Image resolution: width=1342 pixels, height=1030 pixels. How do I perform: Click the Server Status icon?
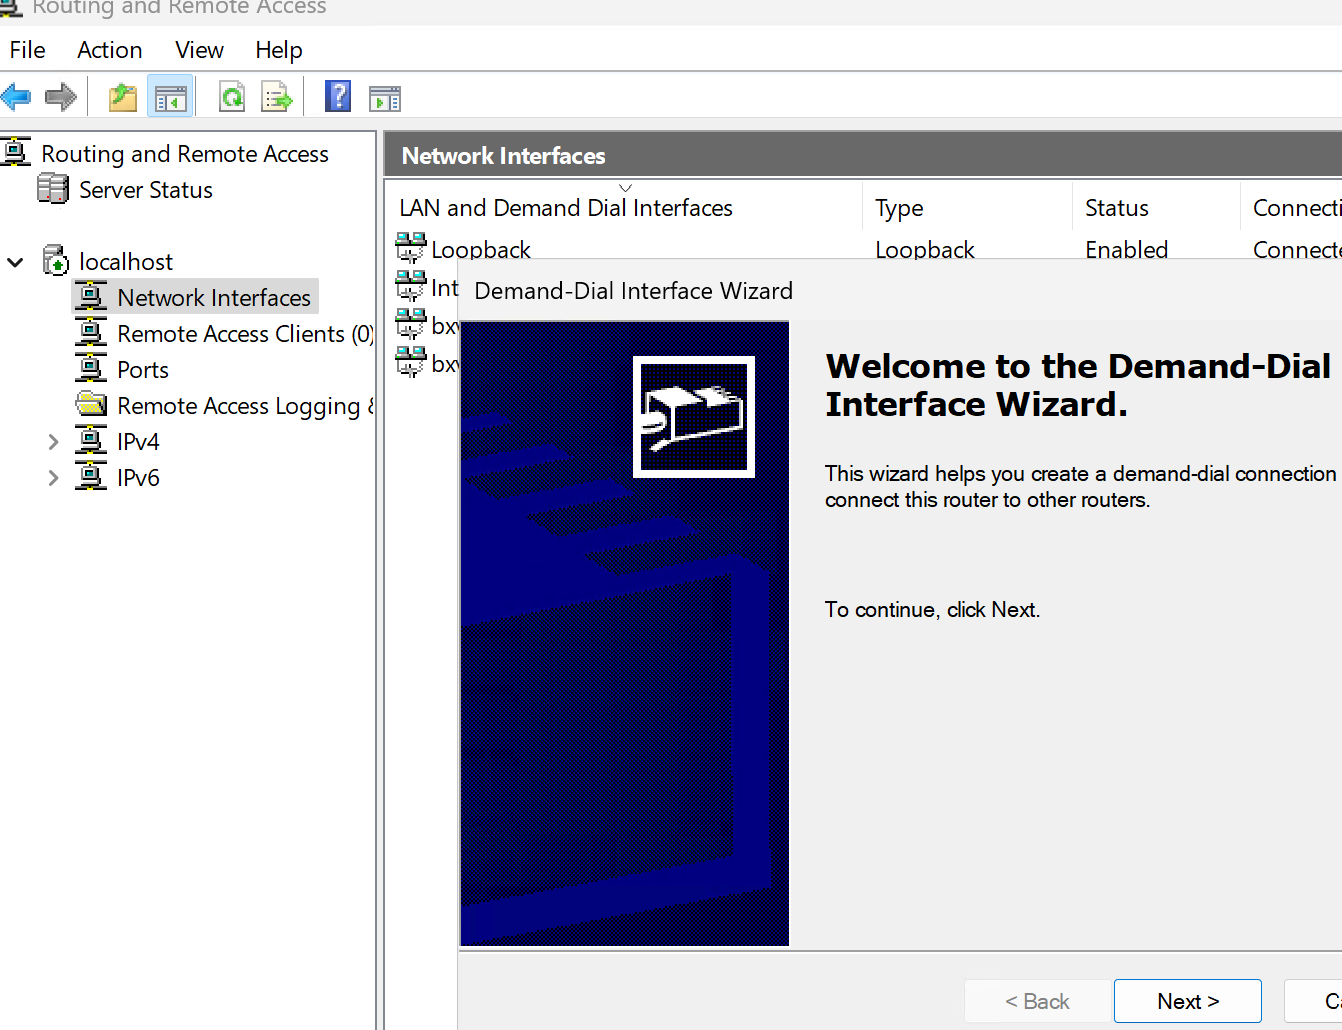pos(53,188)
